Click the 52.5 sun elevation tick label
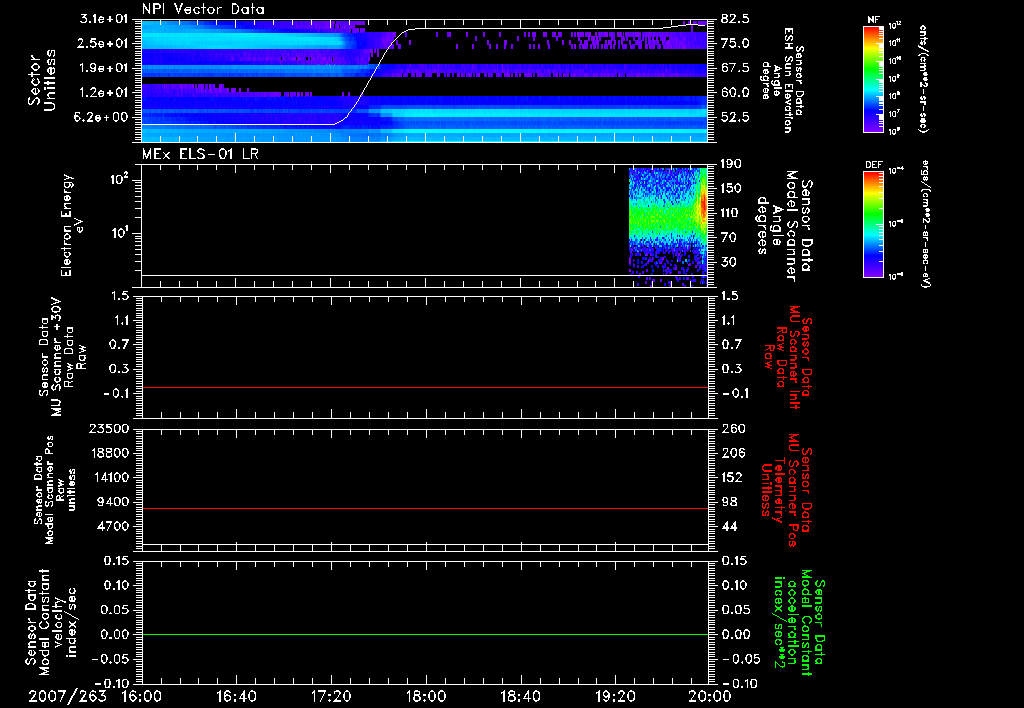 coord(735,118)
